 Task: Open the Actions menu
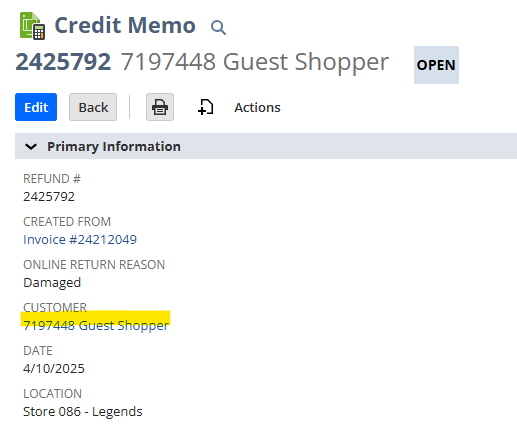(257, 107)
